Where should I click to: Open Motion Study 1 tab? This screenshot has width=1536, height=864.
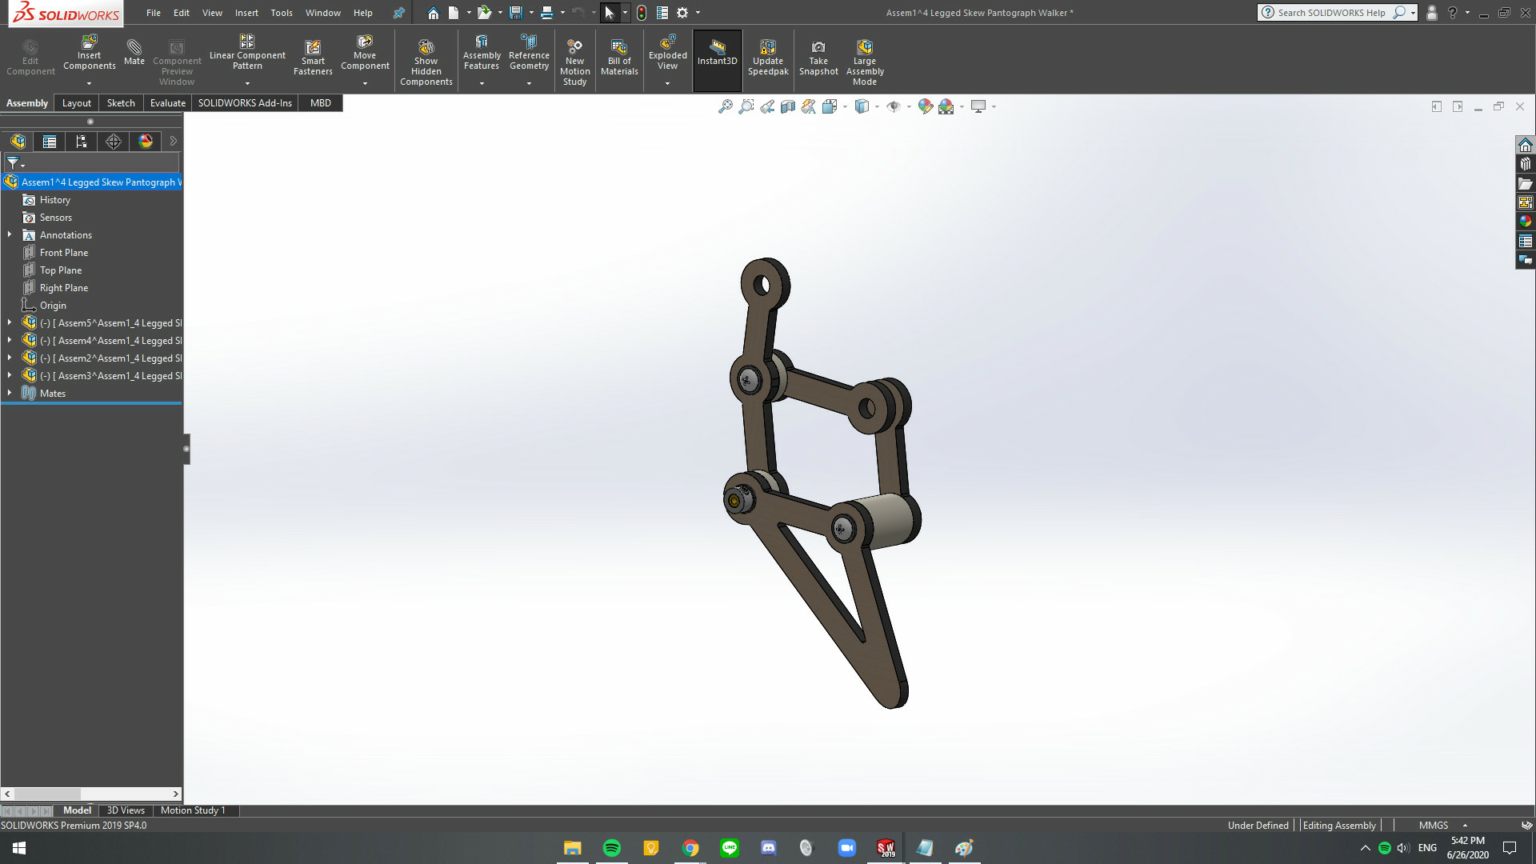point(193,810)
